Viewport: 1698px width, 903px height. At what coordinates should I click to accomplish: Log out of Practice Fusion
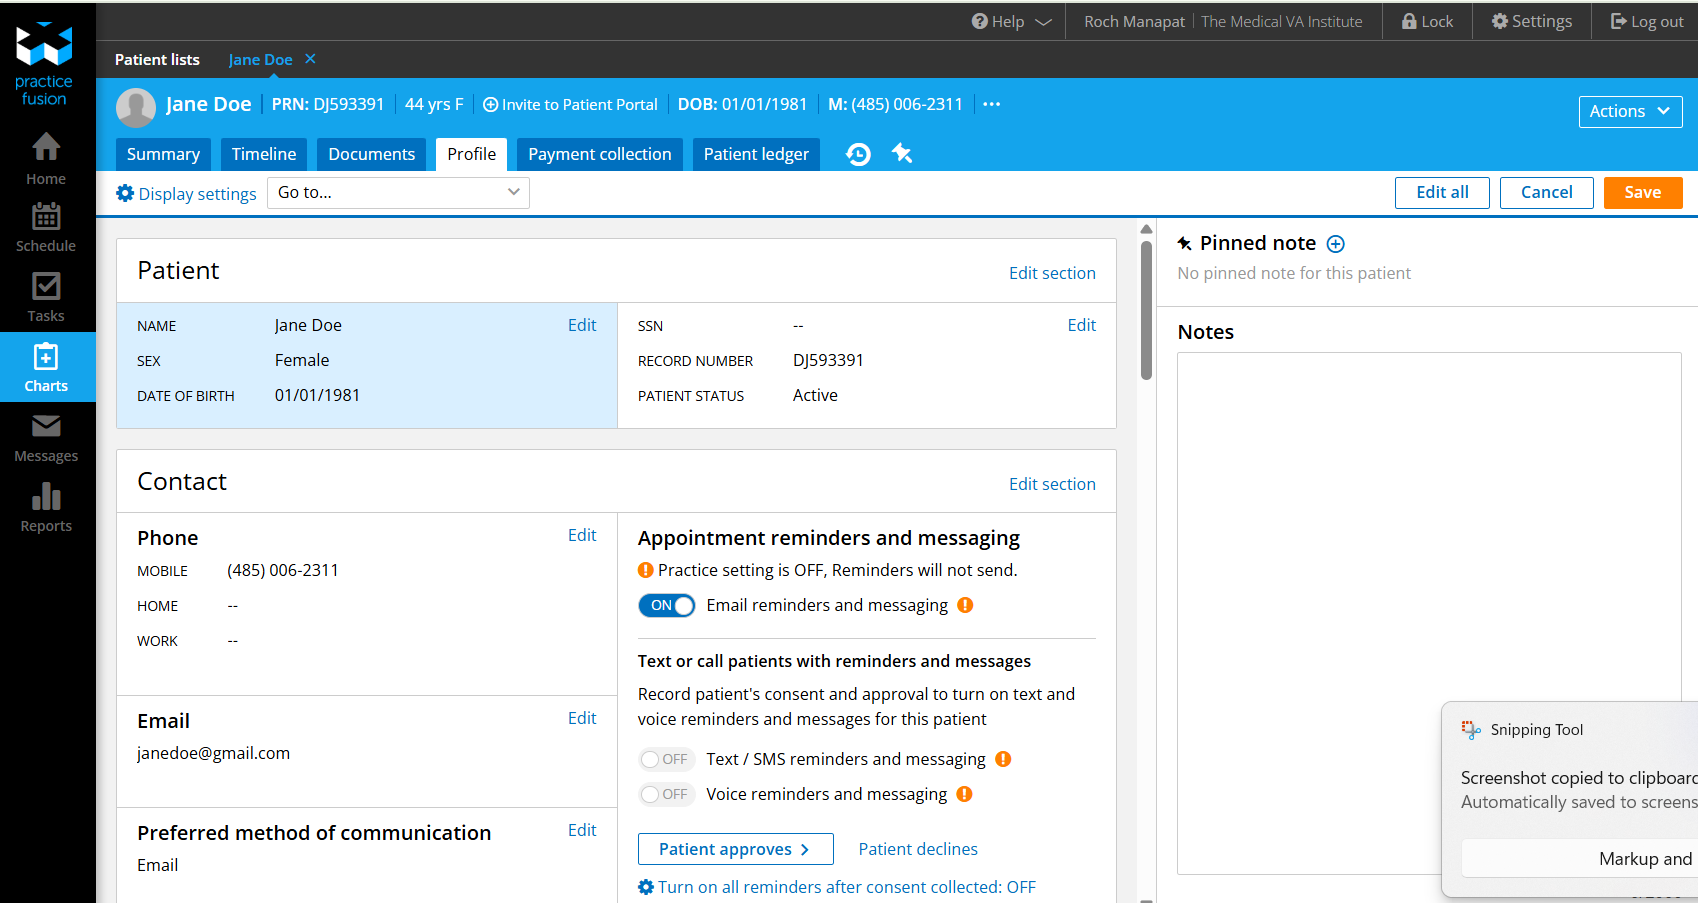tap(1647, 21)
